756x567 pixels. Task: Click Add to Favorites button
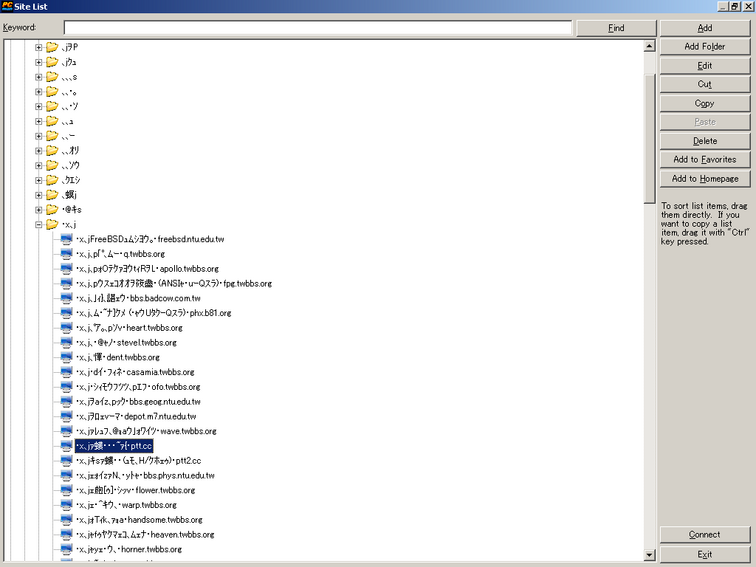click(x=704, y=160)
